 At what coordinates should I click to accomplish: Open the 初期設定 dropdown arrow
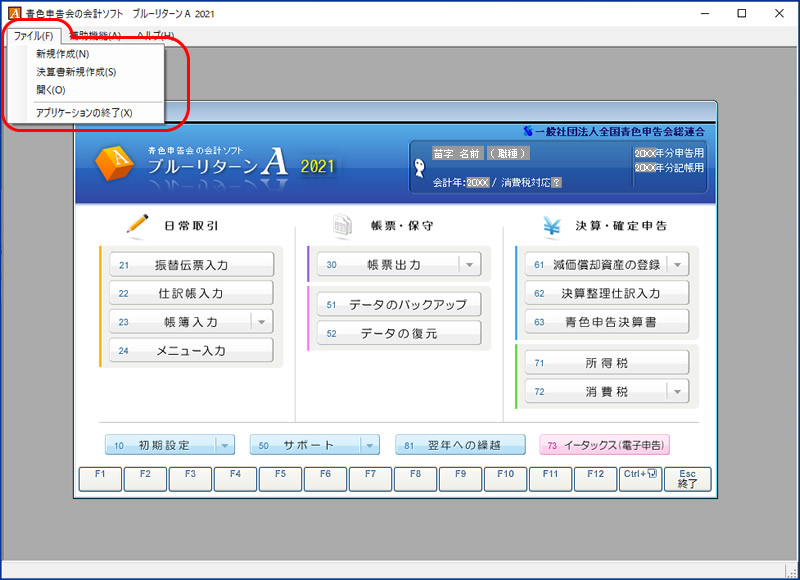(225, 445)
